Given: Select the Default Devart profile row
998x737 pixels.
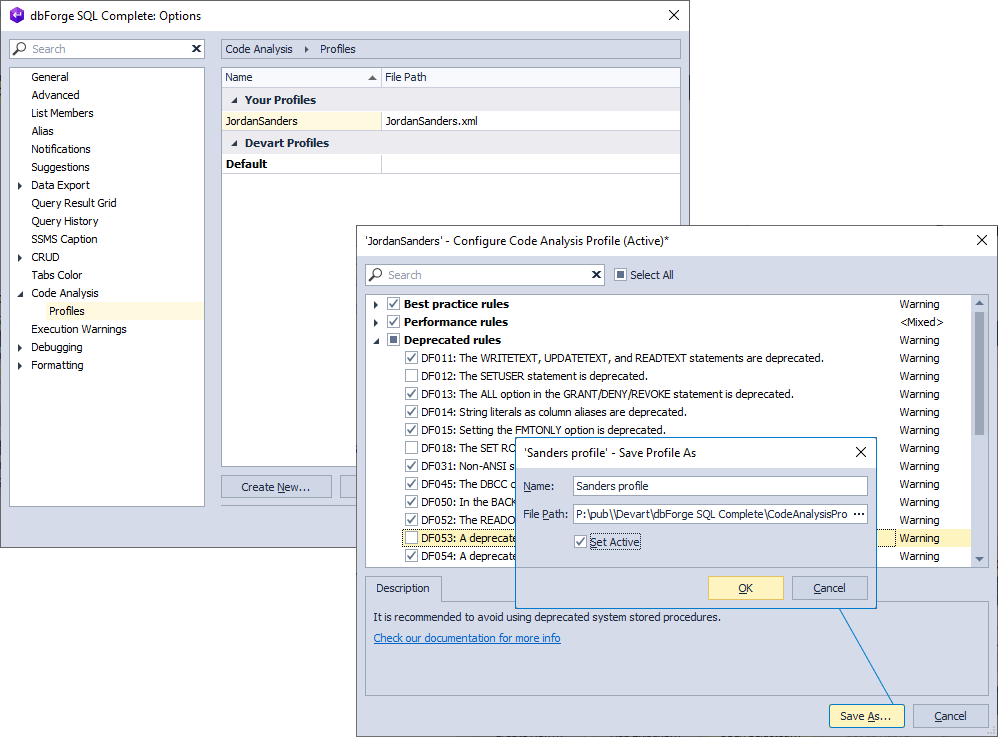Looking at the screenshot, I should click(x=451, y=164).
